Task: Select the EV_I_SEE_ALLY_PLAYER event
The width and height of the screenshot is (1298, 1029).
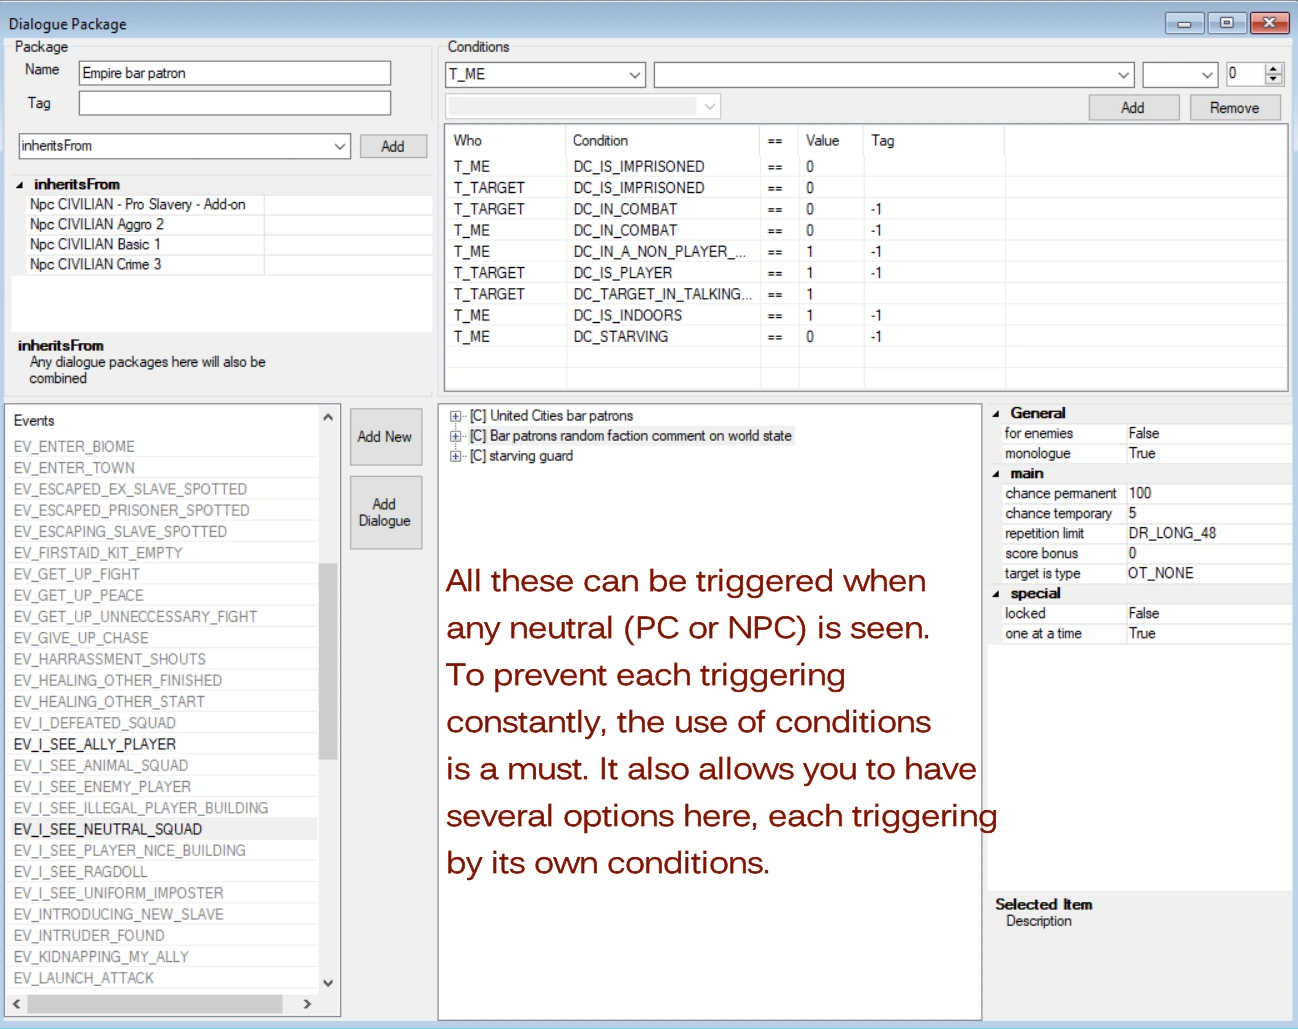Action: point(164,744)
